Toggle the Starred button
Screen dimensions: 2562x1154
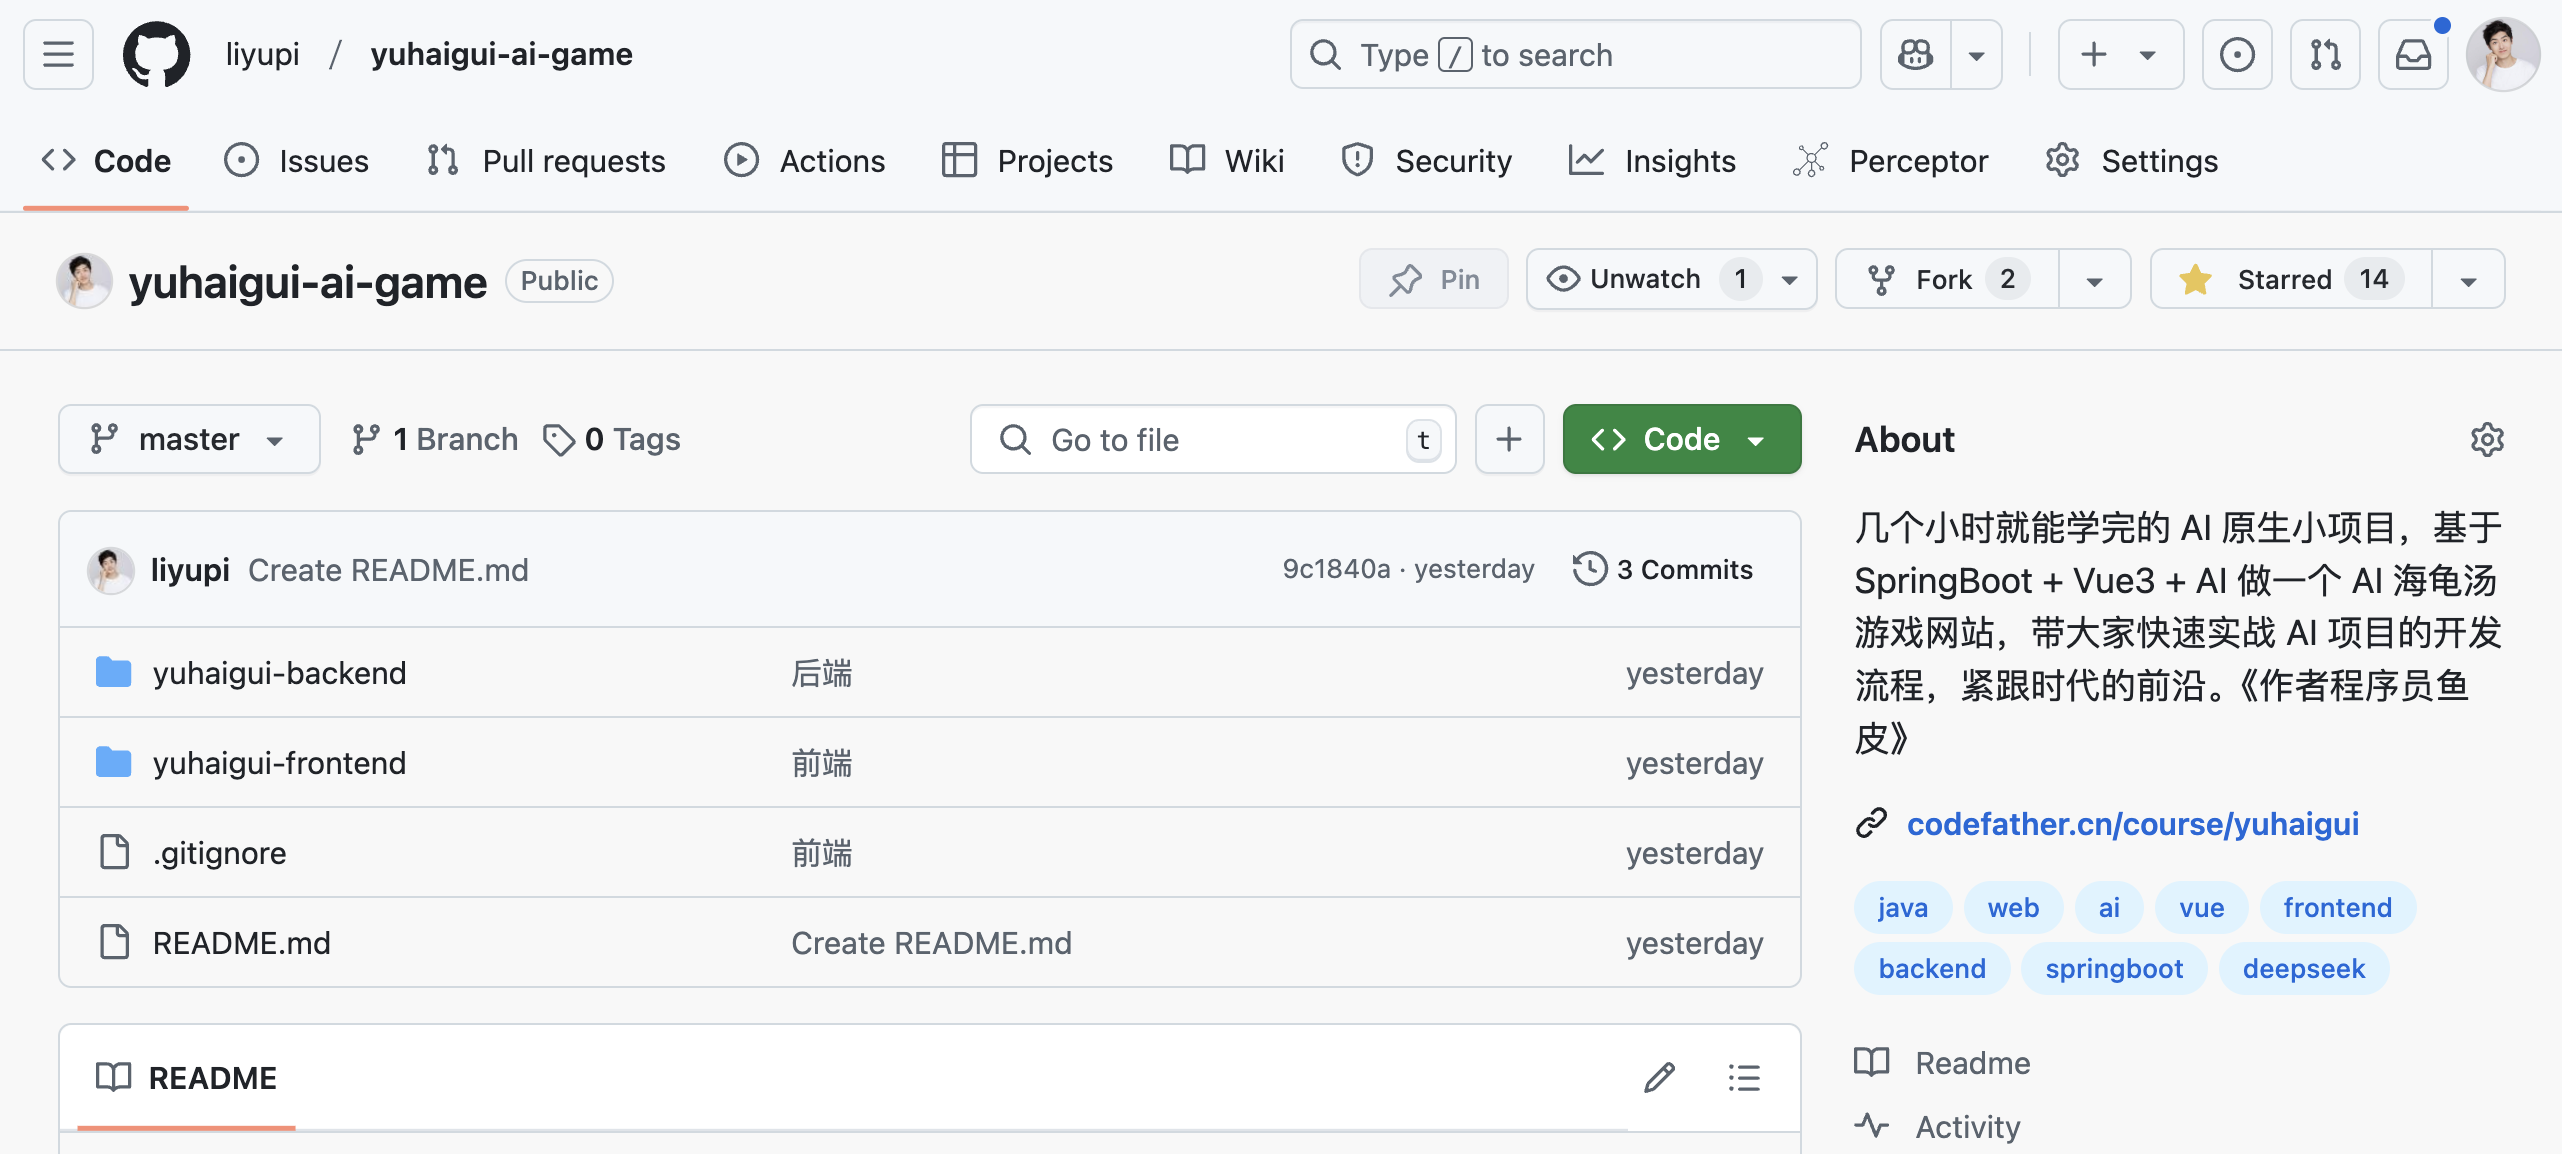coord(2291,279)
